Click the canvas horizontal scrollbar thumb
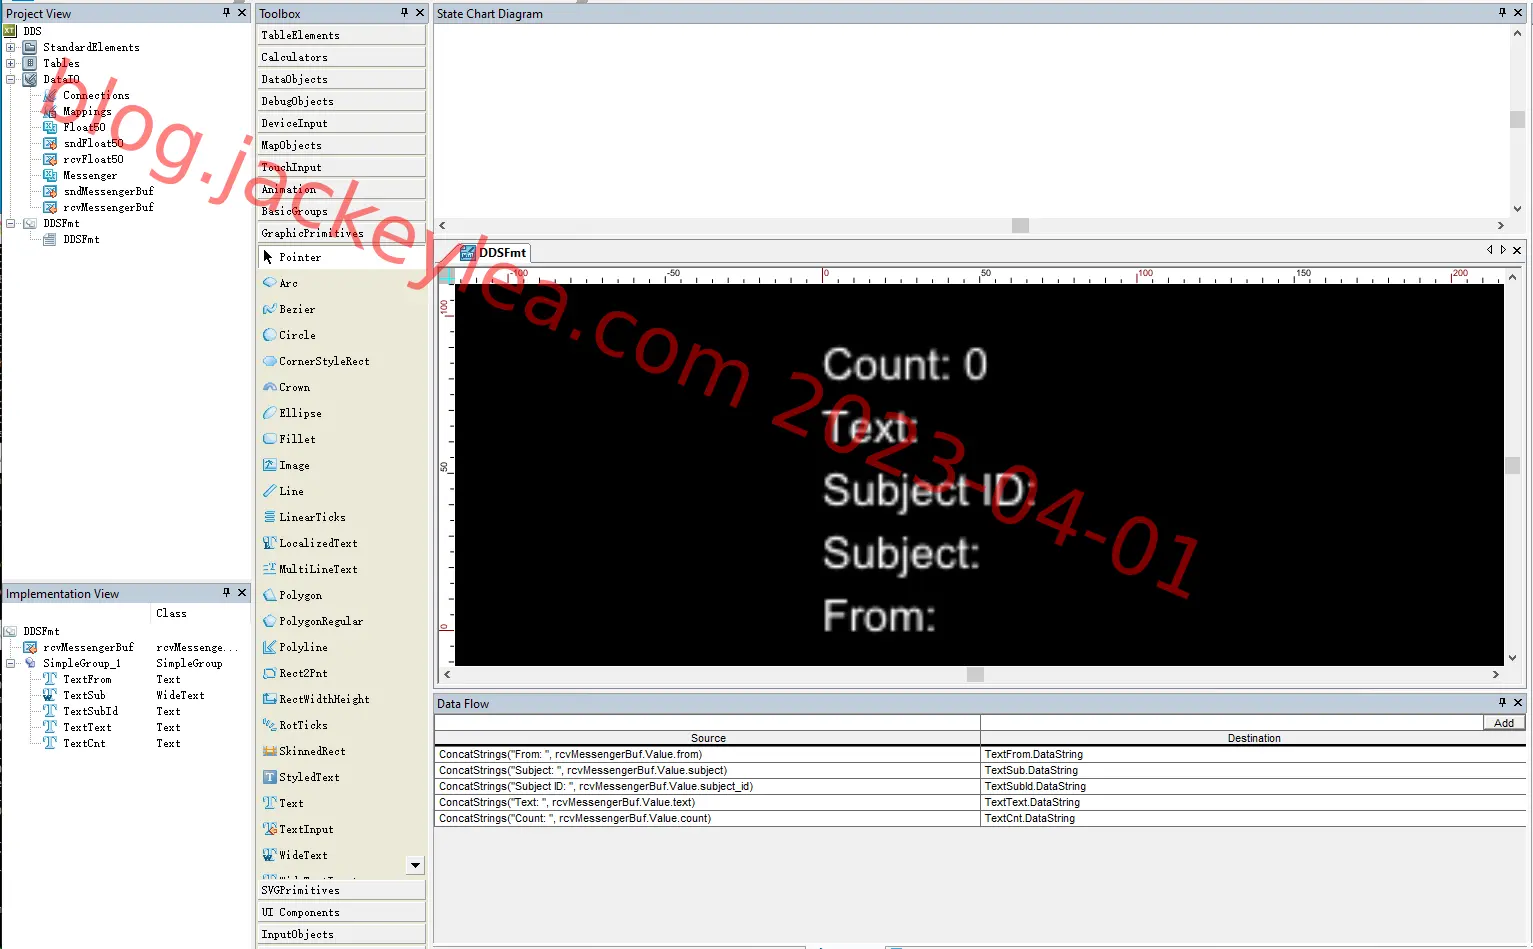 tap(975, 675)
